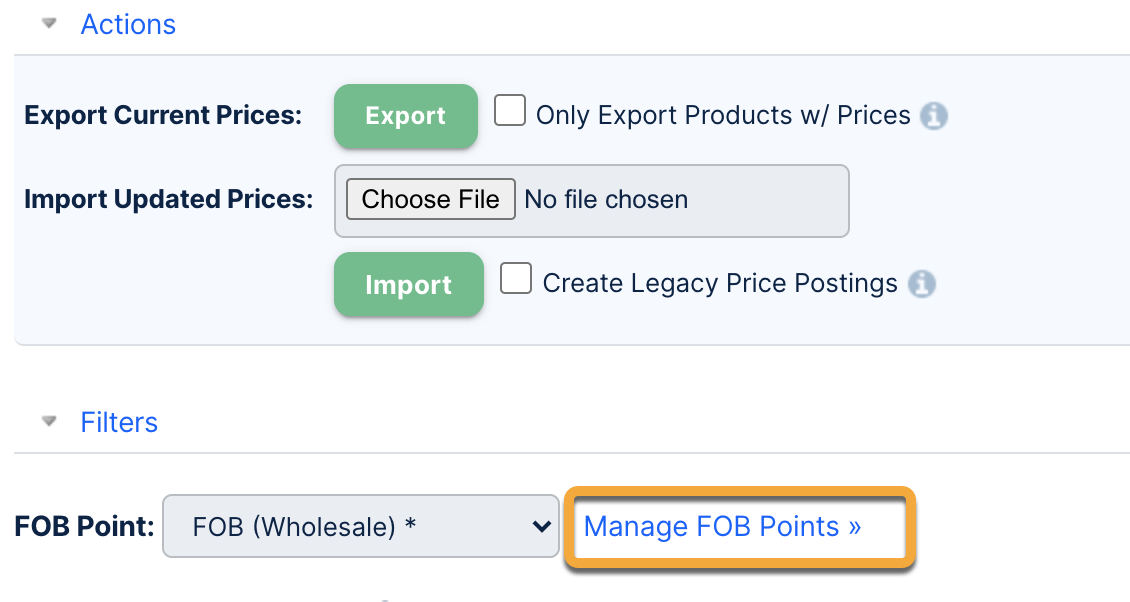
Task: Click the 'FOB Point:' field label
Action: (x=85, y=526)
